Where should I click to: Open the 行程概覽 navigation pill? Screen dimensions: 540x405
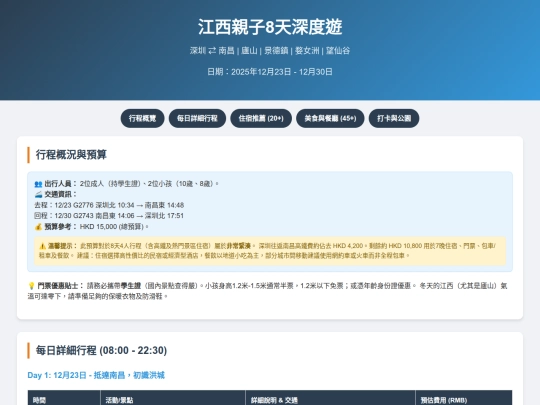142,118
